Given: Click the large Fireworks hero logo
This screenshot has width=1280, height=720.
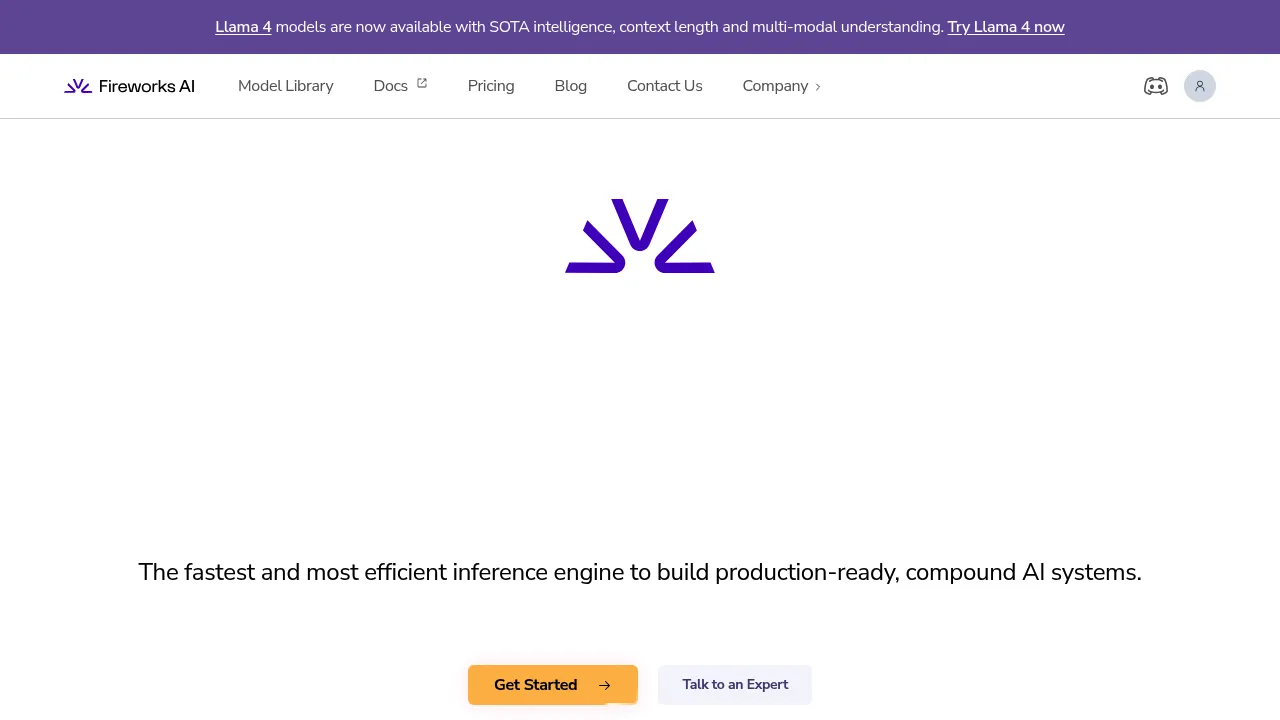Looking at the screenshot, I should point(640,236).
